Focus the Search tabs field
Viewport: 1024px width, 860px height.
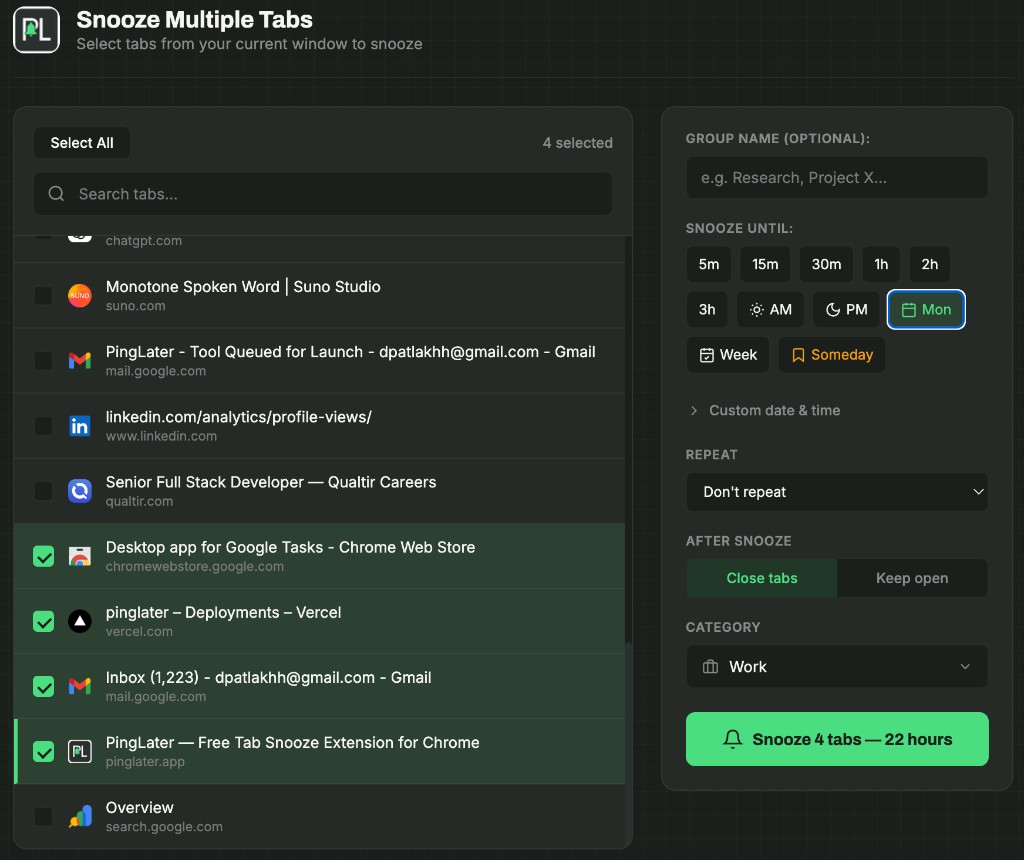click(x=323, y=193)
